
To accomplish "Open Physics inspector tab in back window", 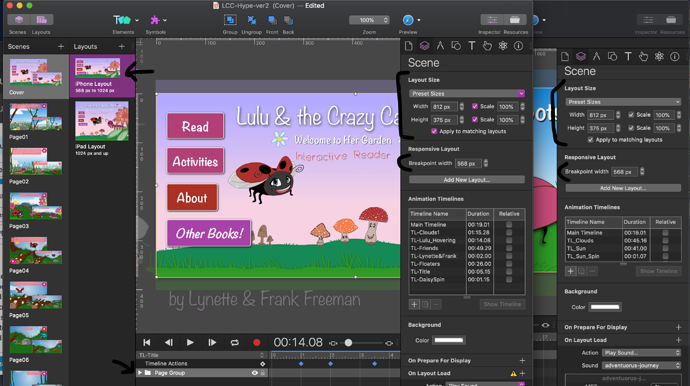I will point(659,56).
